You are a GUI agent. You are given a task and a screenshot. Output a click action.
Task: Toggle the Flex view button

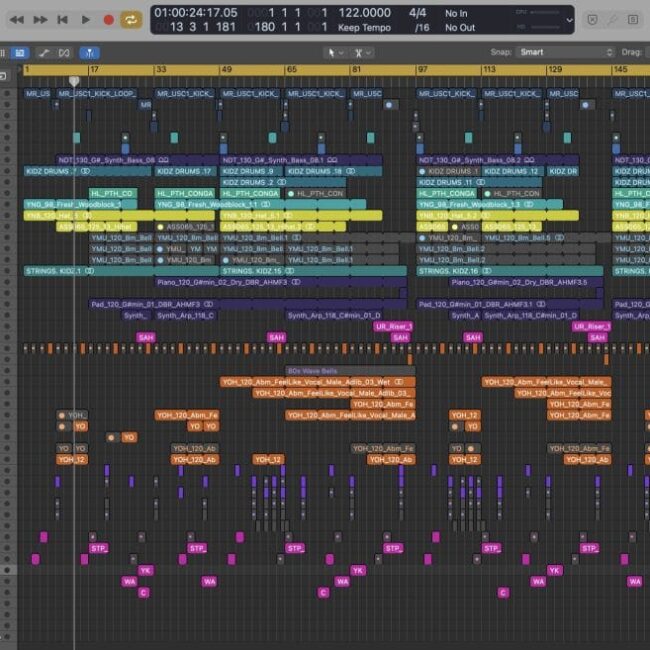[65, 52]
